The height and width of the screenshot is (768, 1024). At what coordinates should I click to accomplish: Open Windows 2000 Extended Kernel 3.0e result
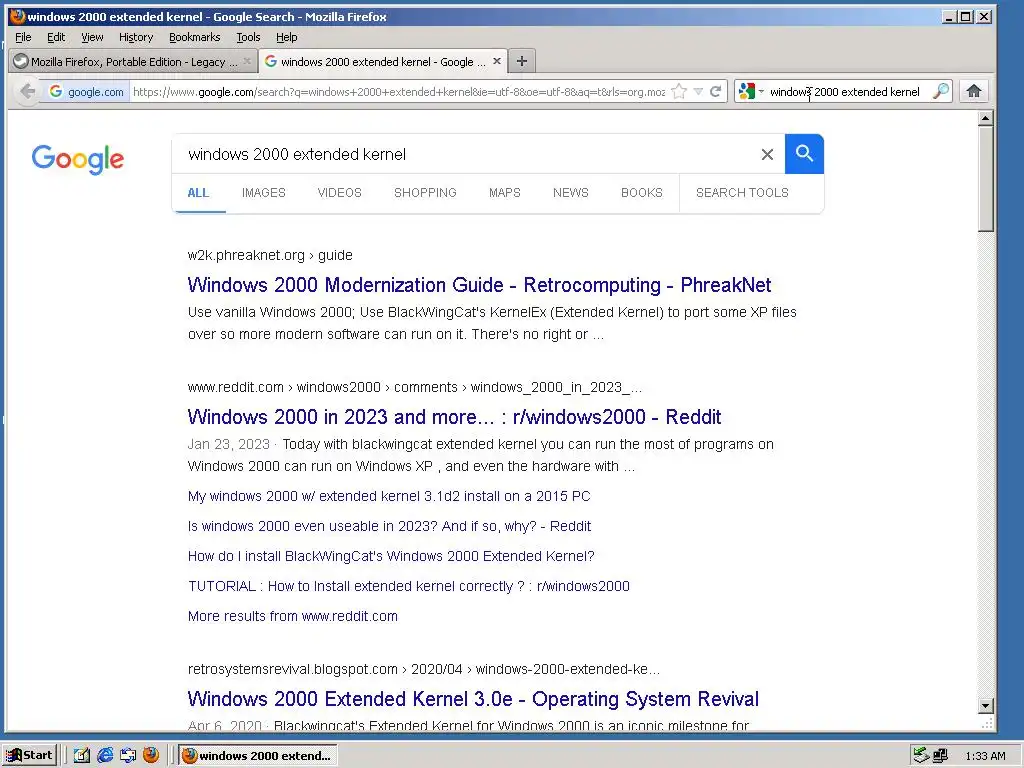pos(473,699)
